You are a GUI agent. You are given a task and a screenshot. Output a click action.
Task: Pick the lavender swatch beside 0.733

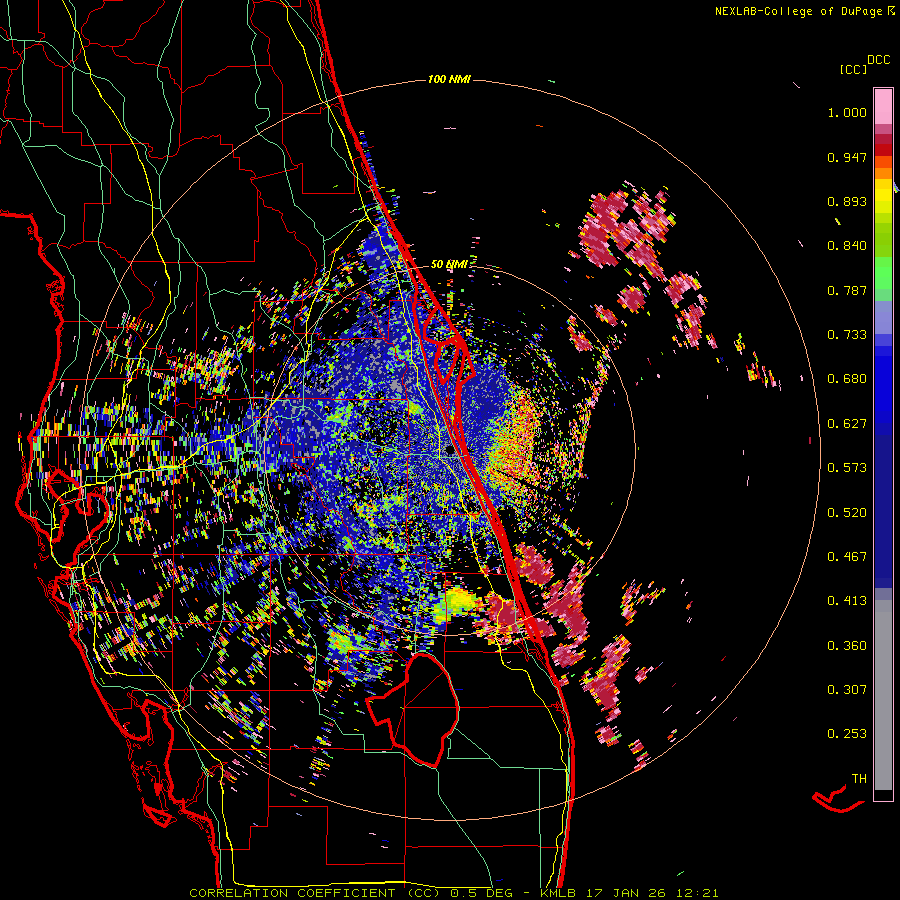(x=883, y=318)
